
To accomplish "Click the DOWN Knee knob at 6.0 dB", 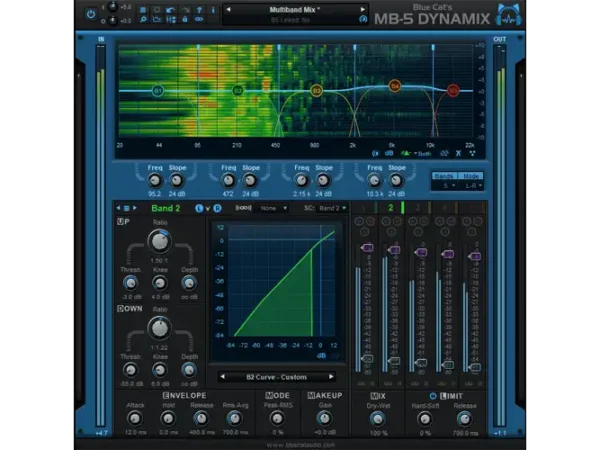I will (x=160, y=370).
